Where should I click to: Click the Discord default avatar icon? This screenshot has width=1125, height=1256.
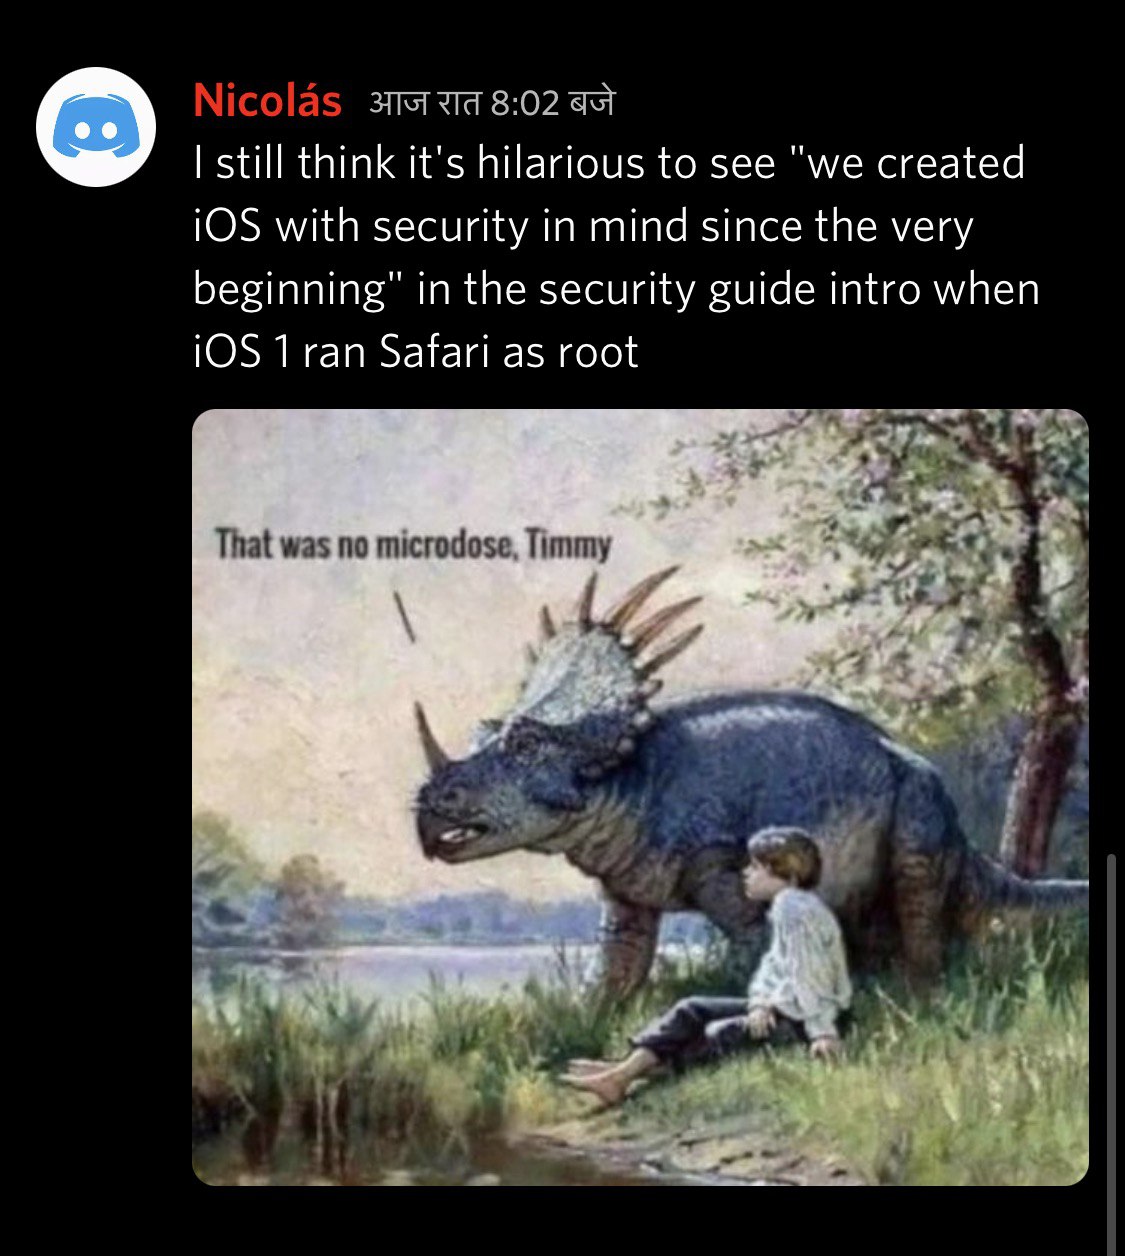tap(96, 126)
